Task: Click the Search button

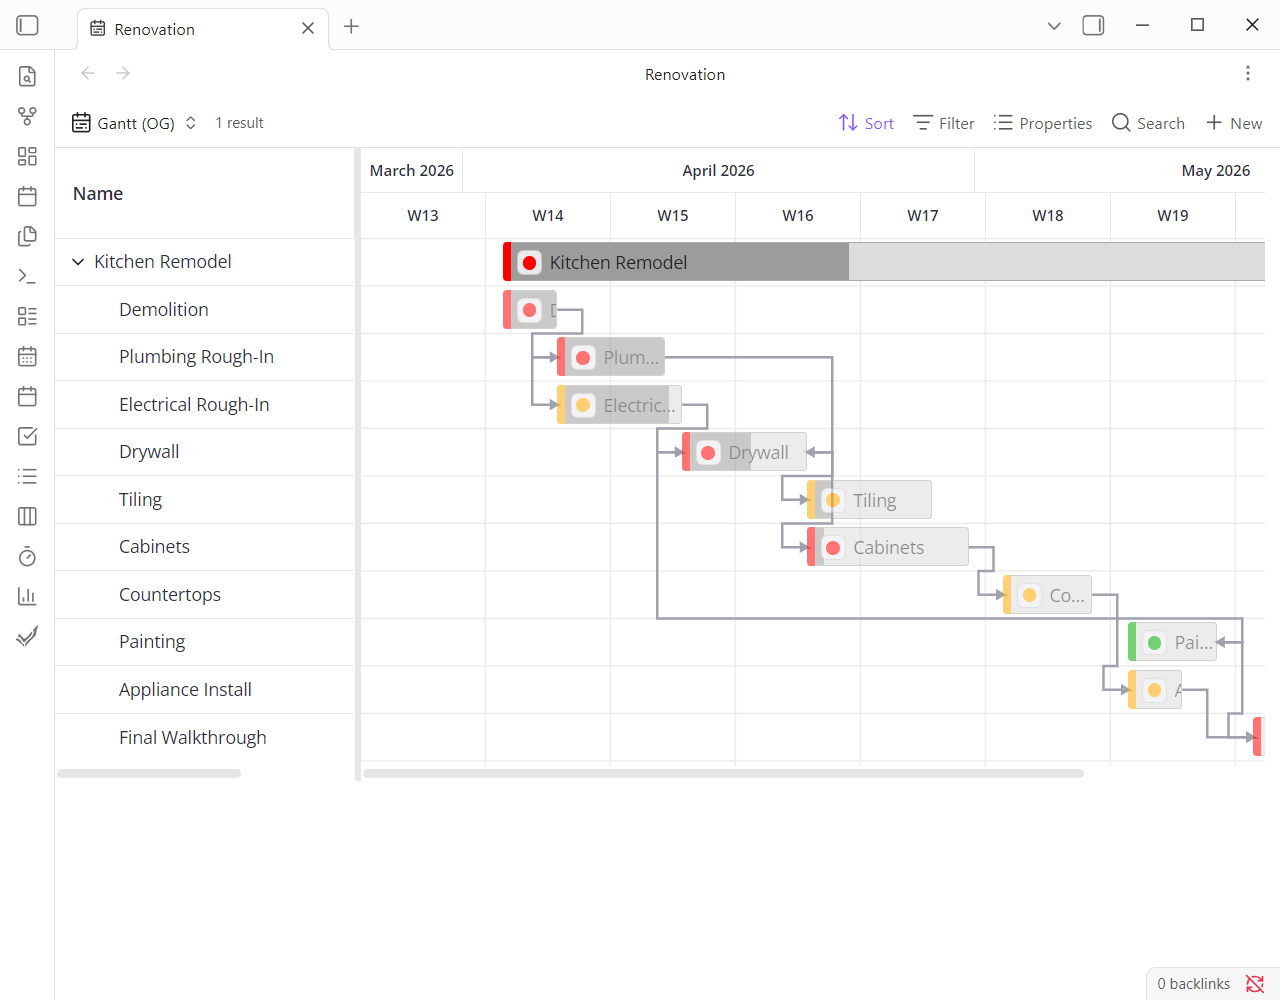Action: [x=1148, y=123]
